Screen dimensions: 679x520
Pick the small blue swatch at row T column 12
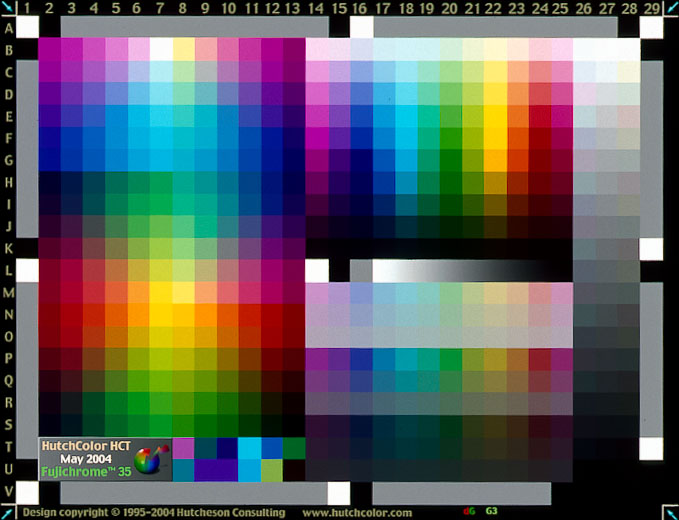coord(272,448)
